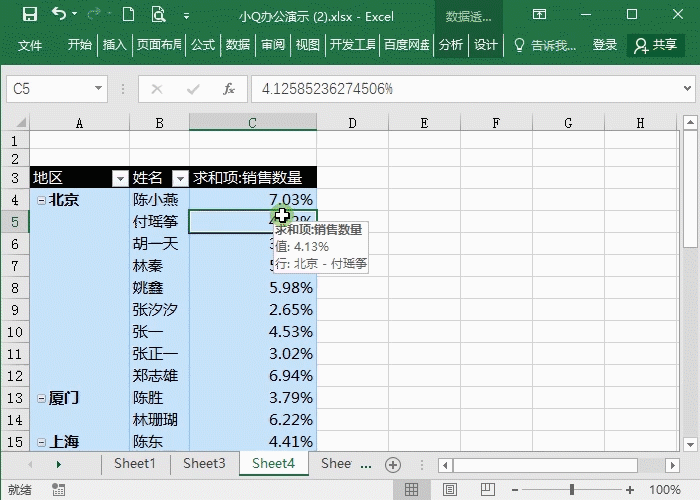Switch to the Sheet3 tab

point(204,464)
